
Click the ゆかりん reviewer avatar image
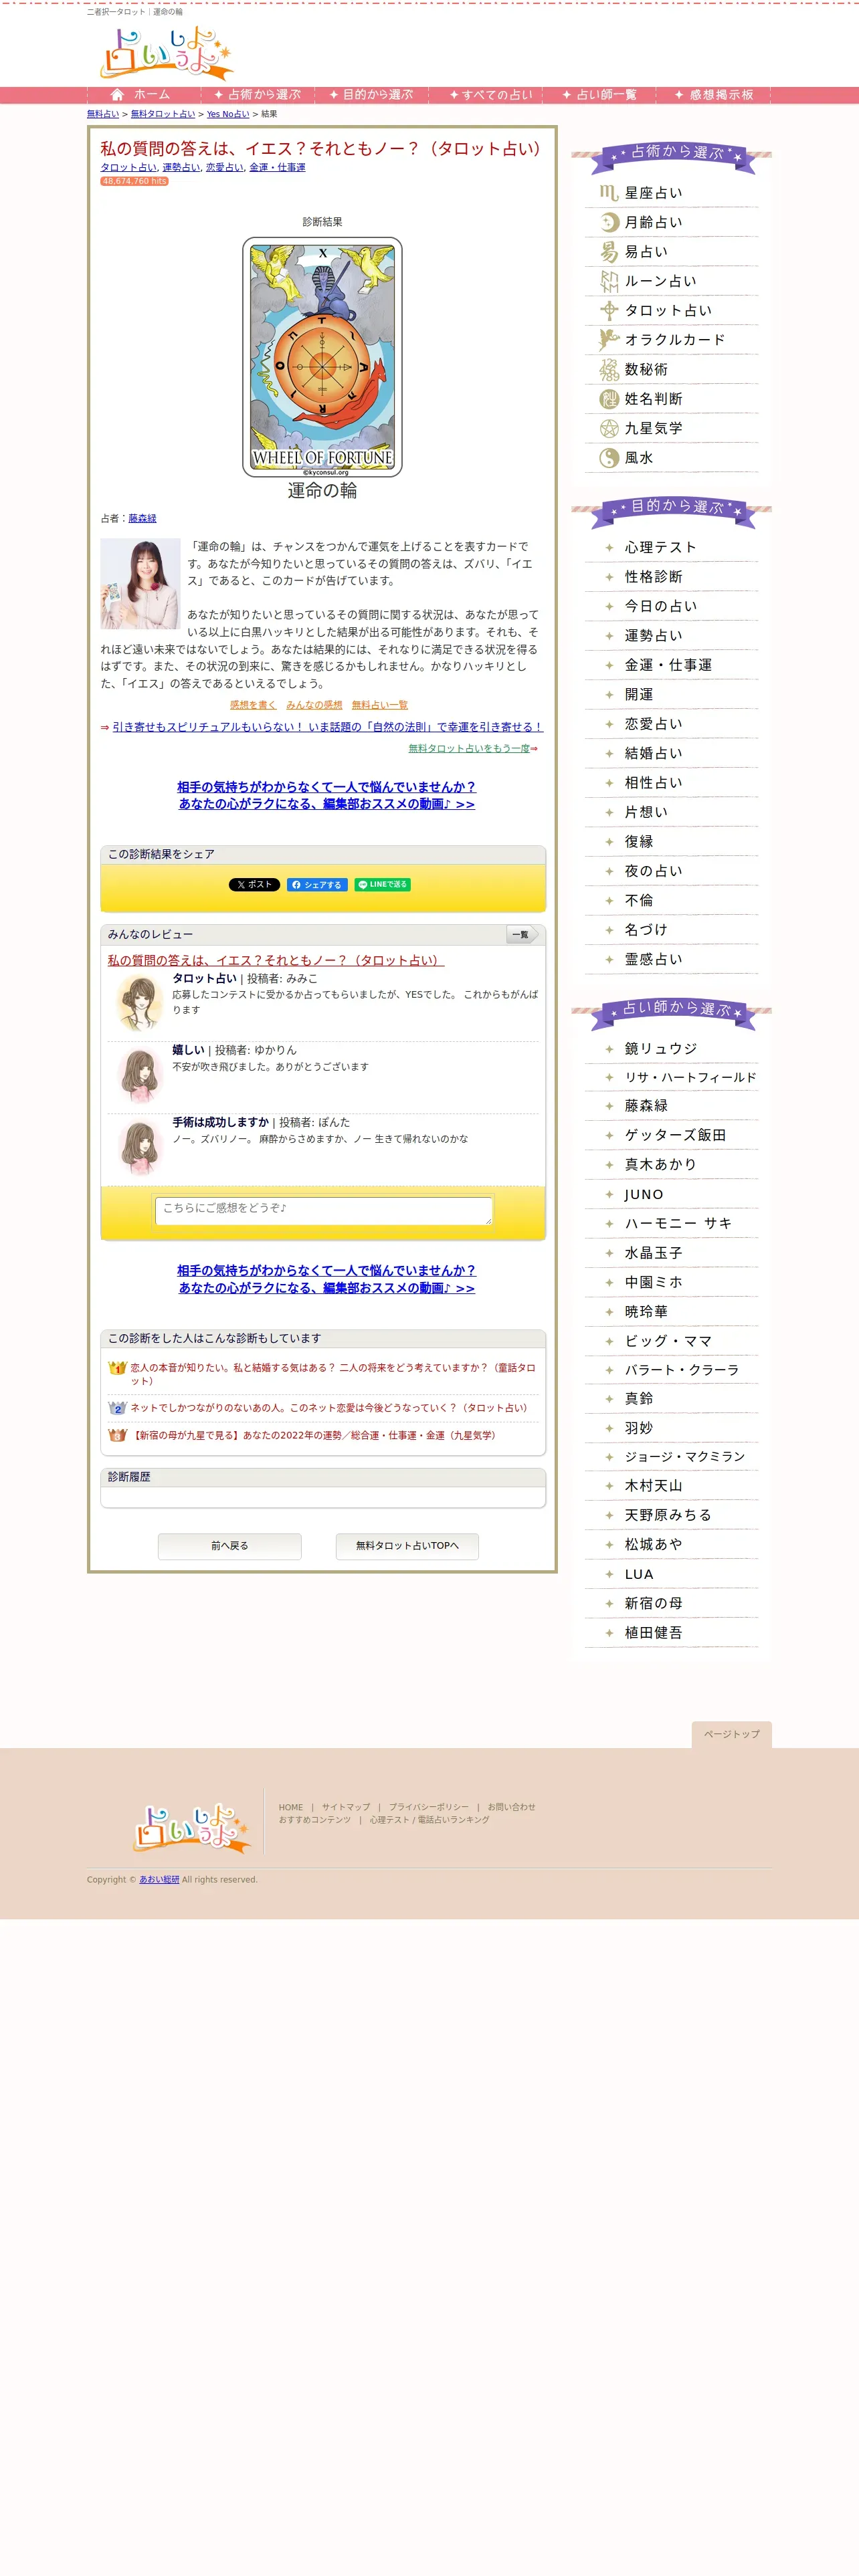pos(140,1075)
